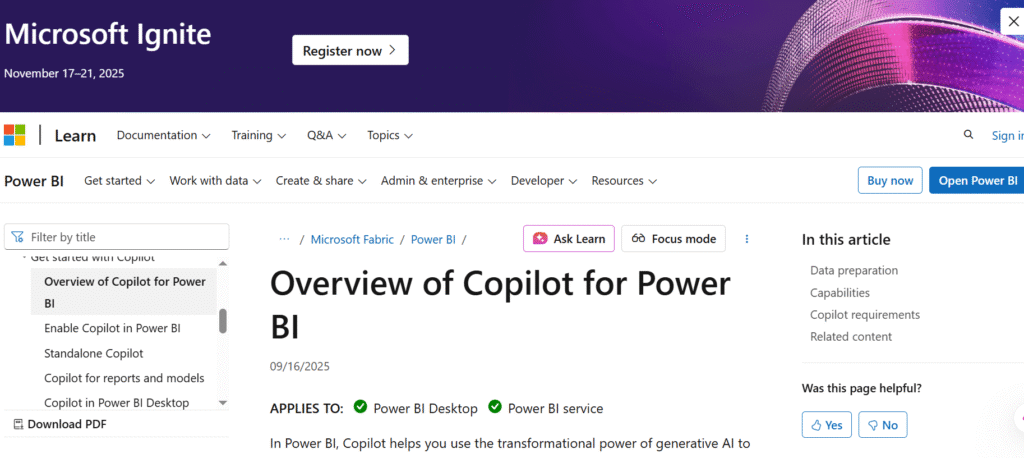Click Download PDF
The image size is (1024, 458).
click(x=60, y=424)
